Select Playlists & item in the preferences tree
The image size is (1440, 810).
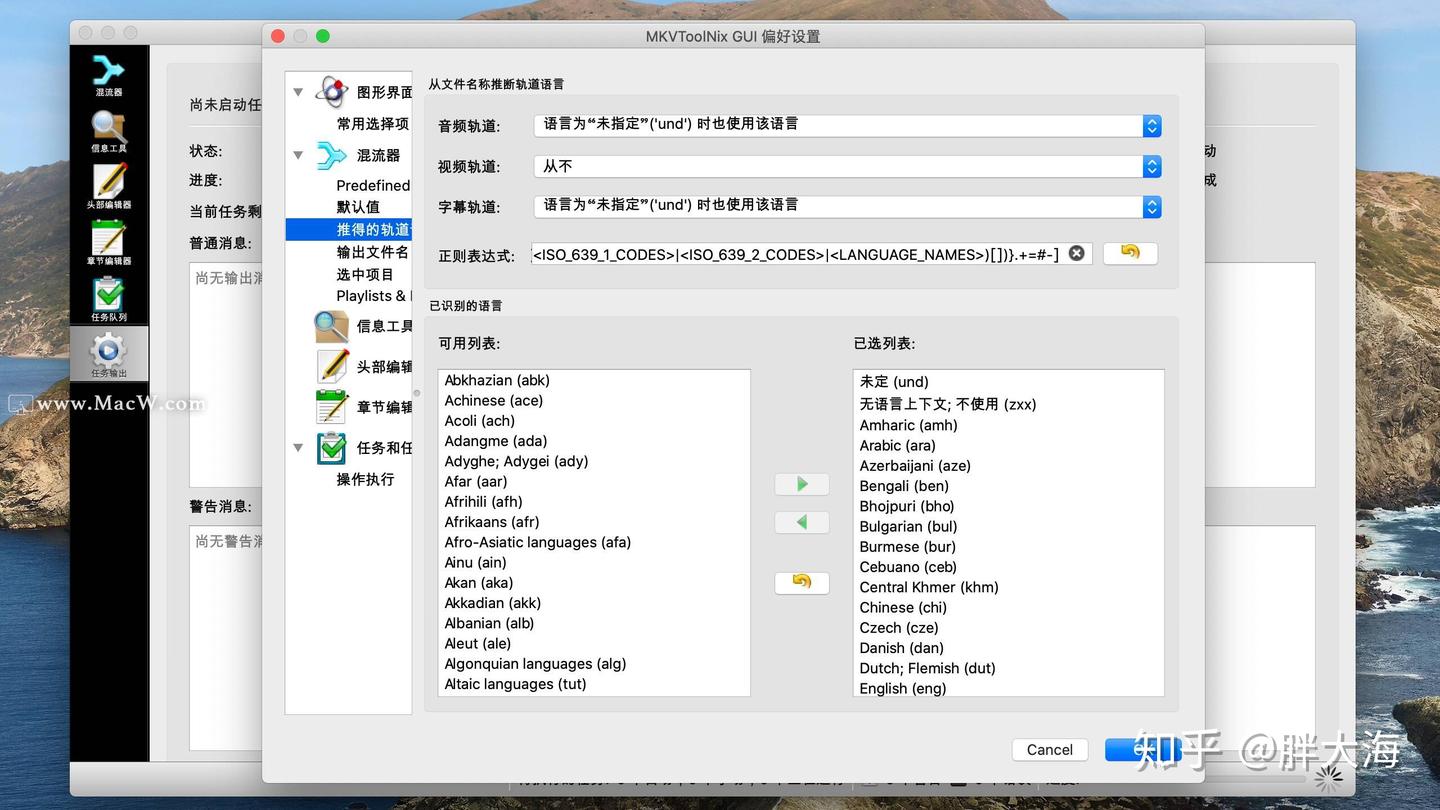tap(373, 296)
